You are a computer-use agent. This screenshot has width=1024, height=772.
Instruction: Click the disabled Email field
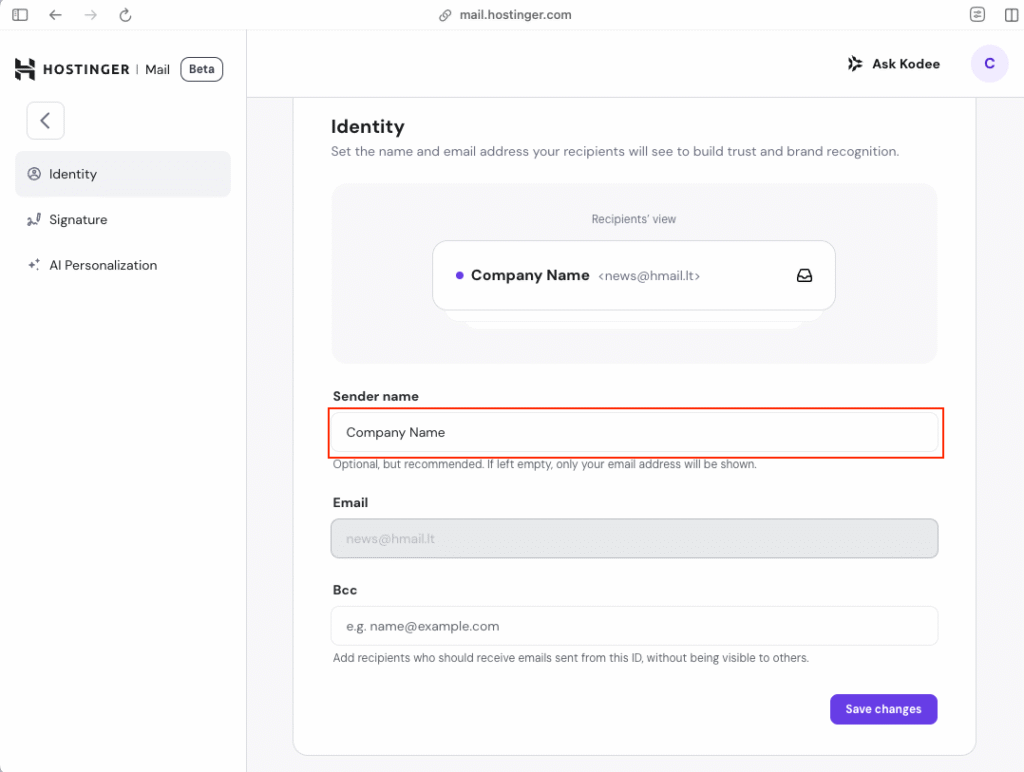634,538
